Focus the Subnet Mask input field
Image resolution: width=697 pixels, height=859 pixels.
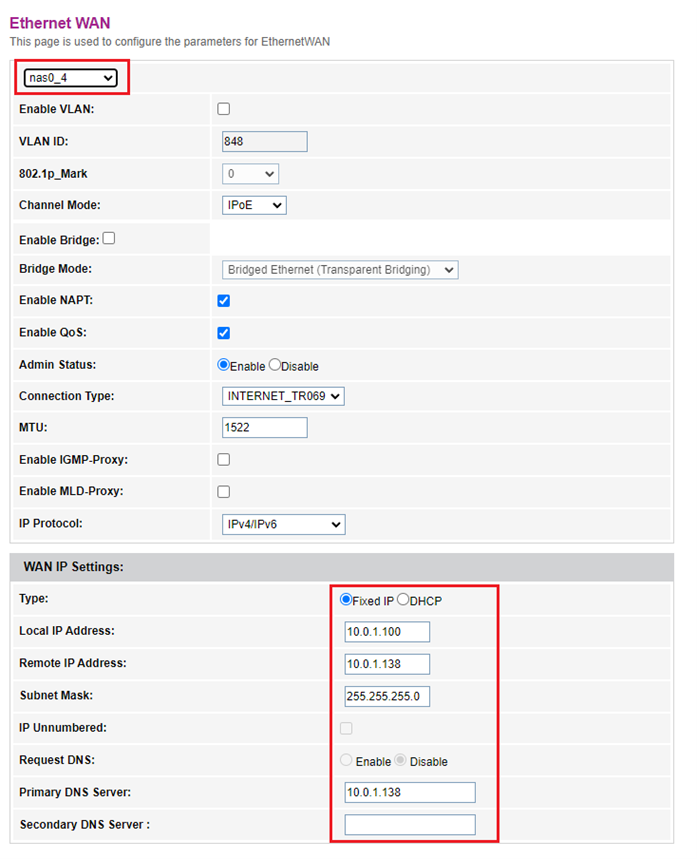[x=387, y=696]
